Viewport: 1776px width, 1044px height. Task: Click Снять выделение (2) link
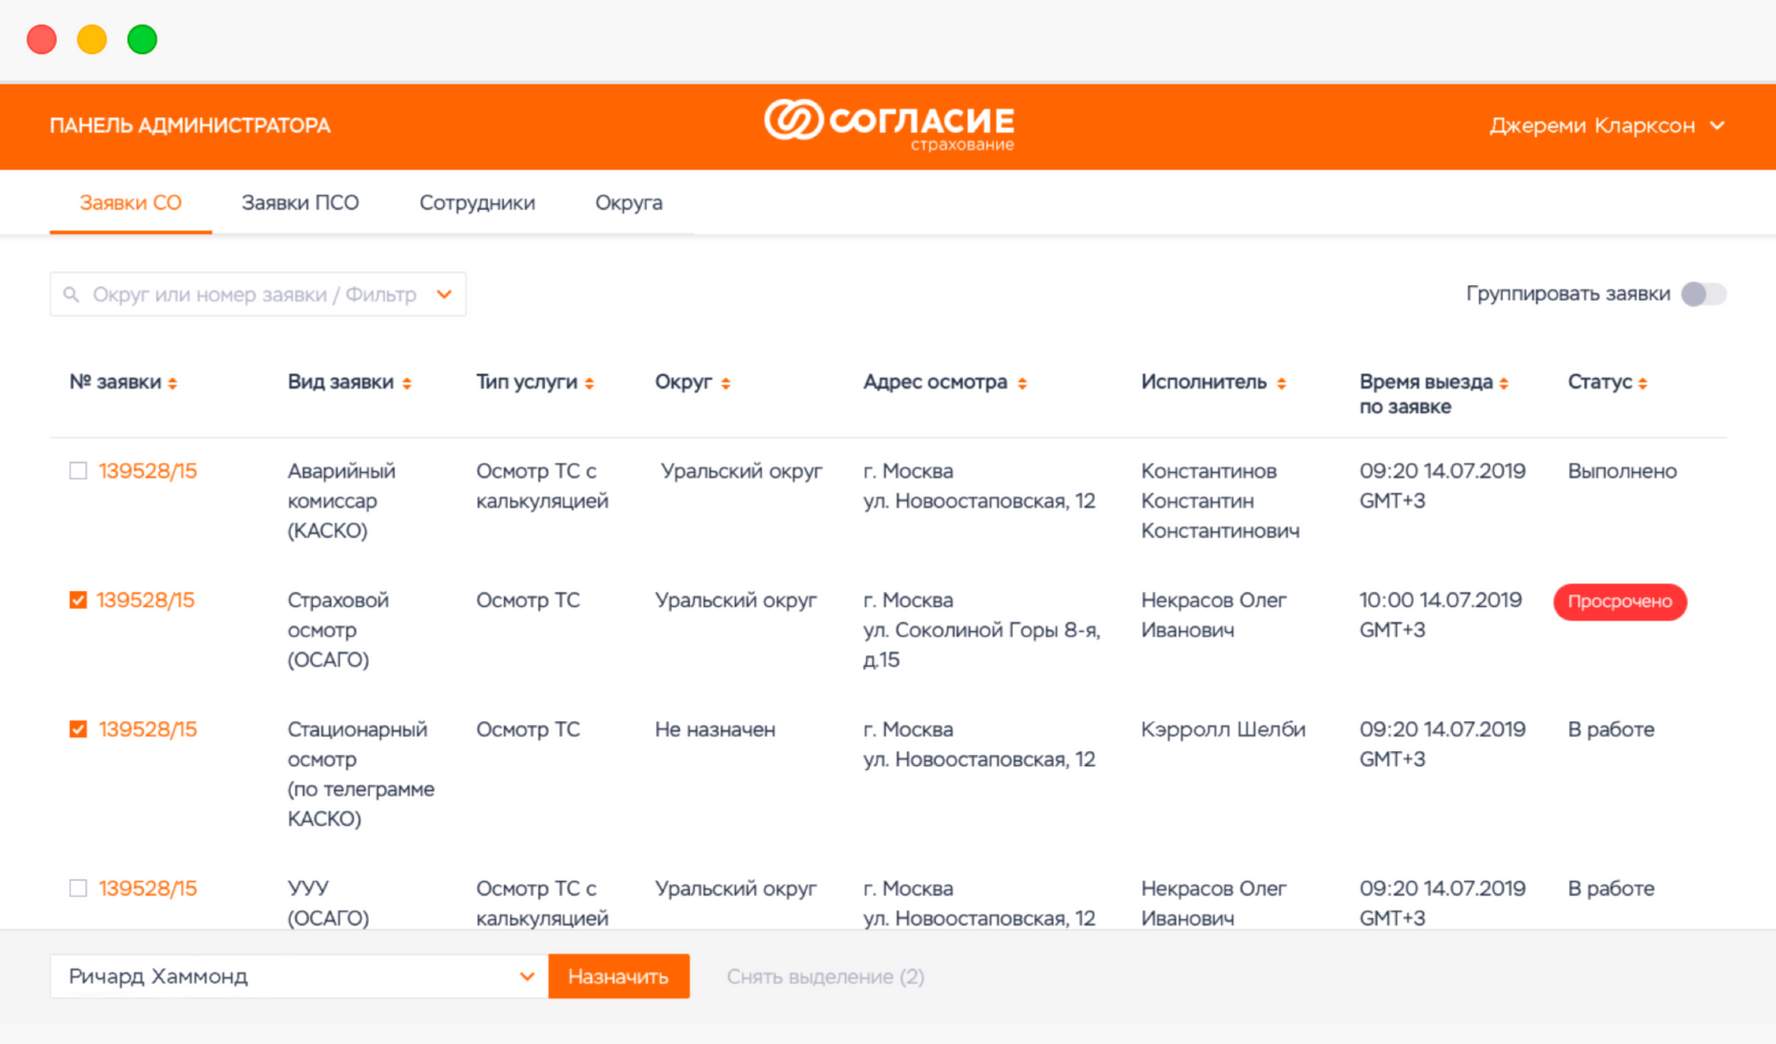[825, 977]
